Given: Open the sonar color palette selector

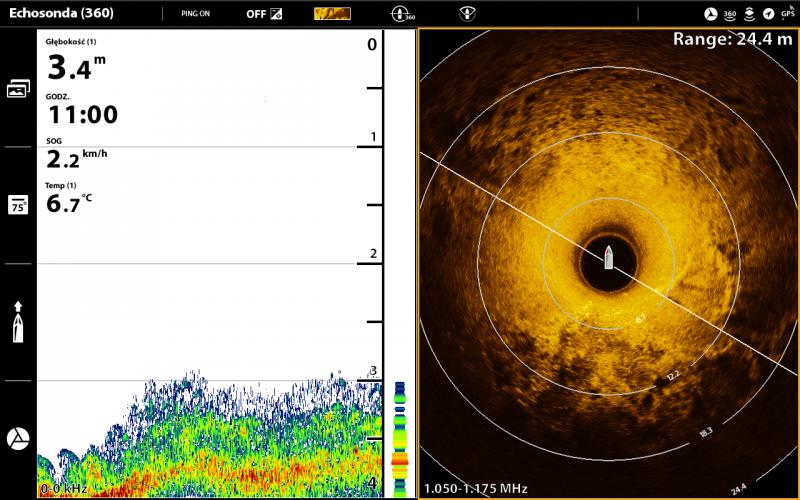Looking at the screenshot, I should point(332,14).
